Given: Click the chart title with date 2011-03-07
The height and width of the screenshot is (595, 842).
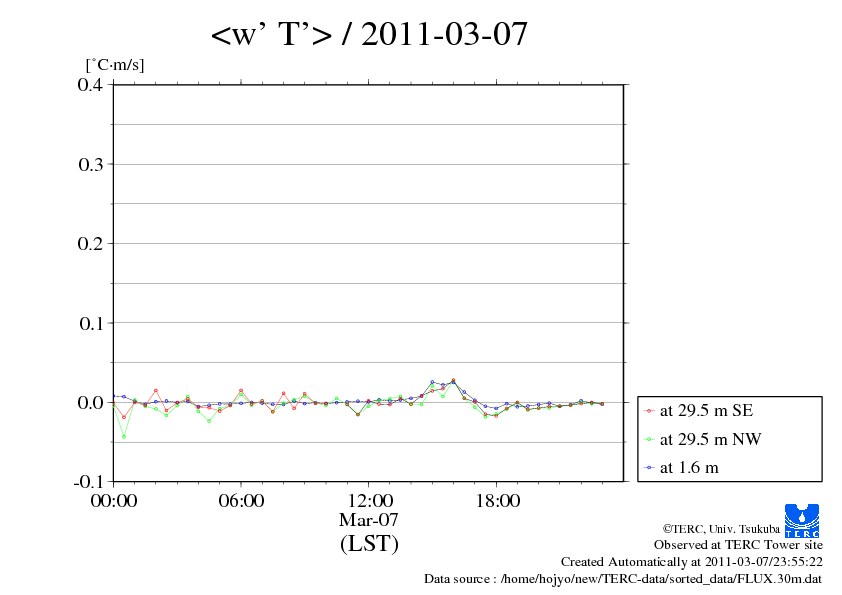Looking at the screenshot, I should (x=369, y=35).
